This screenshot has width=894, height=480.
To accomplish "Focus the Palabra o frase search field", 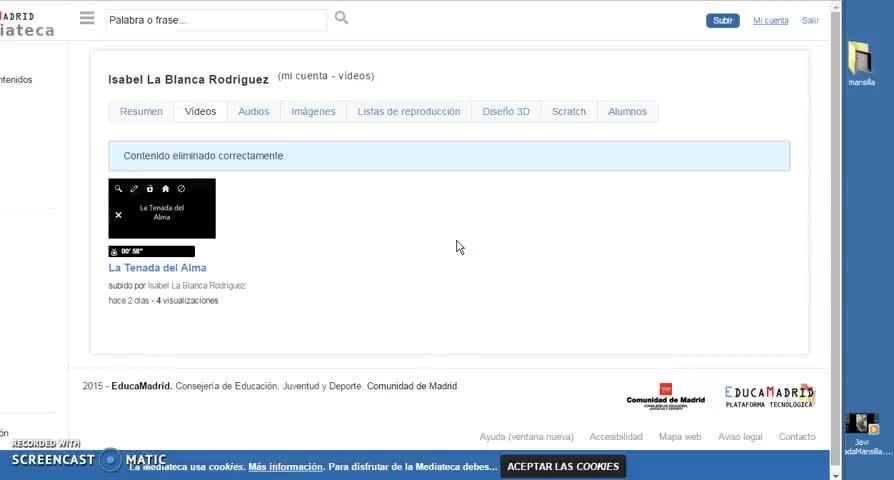I will click(216, 20).
